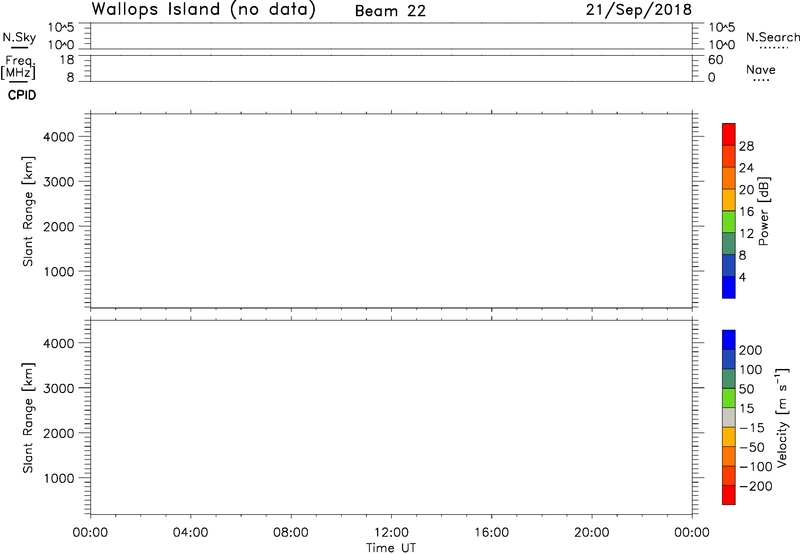This screenshot has width=800, height=554.
Task: Click the Beam 22 heading
Action: click(390, 12)
